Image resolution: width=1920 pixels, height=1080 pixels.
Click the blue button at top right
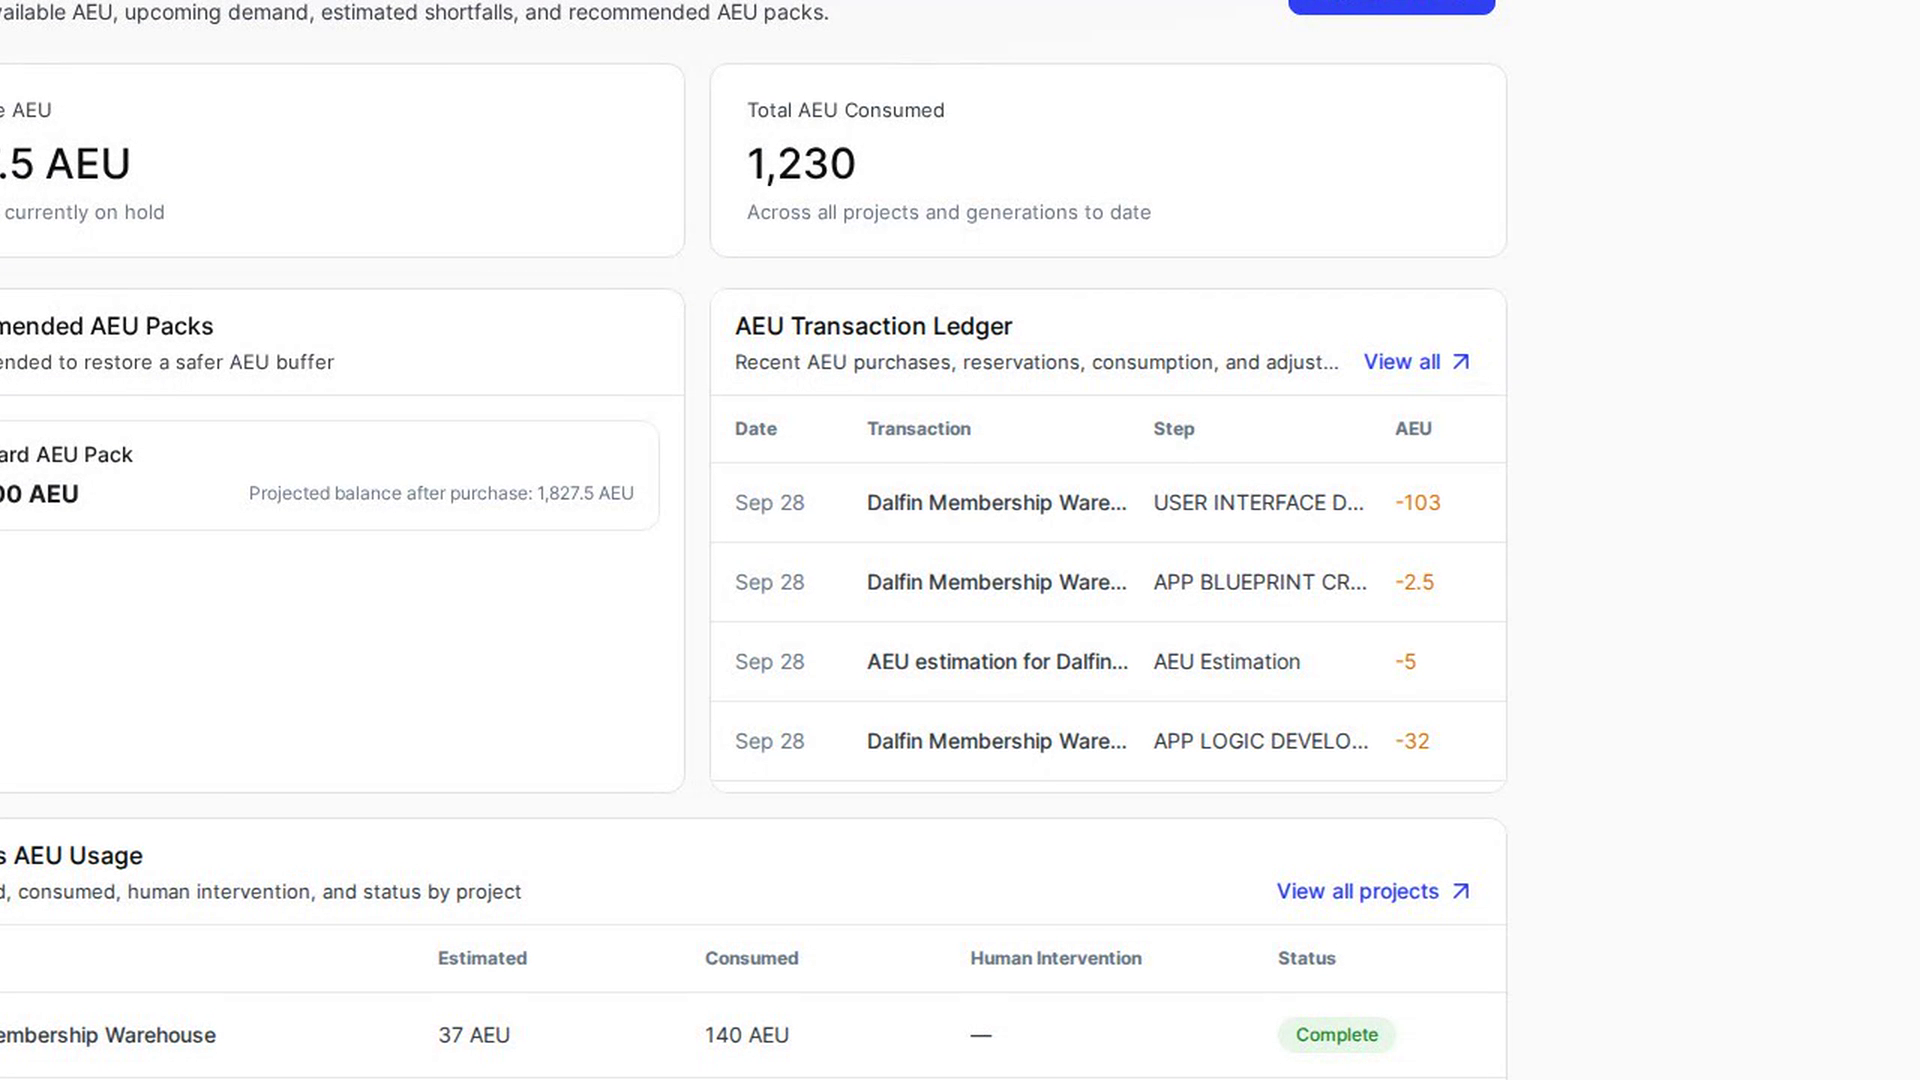pos(1391,6)
